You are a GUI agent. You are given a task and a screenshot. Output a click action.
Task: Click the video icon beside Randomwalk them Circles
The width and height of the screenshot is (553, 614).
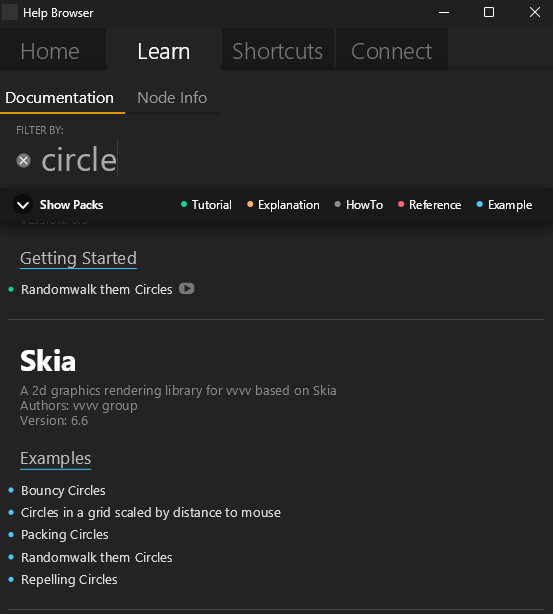coord(186,289)
